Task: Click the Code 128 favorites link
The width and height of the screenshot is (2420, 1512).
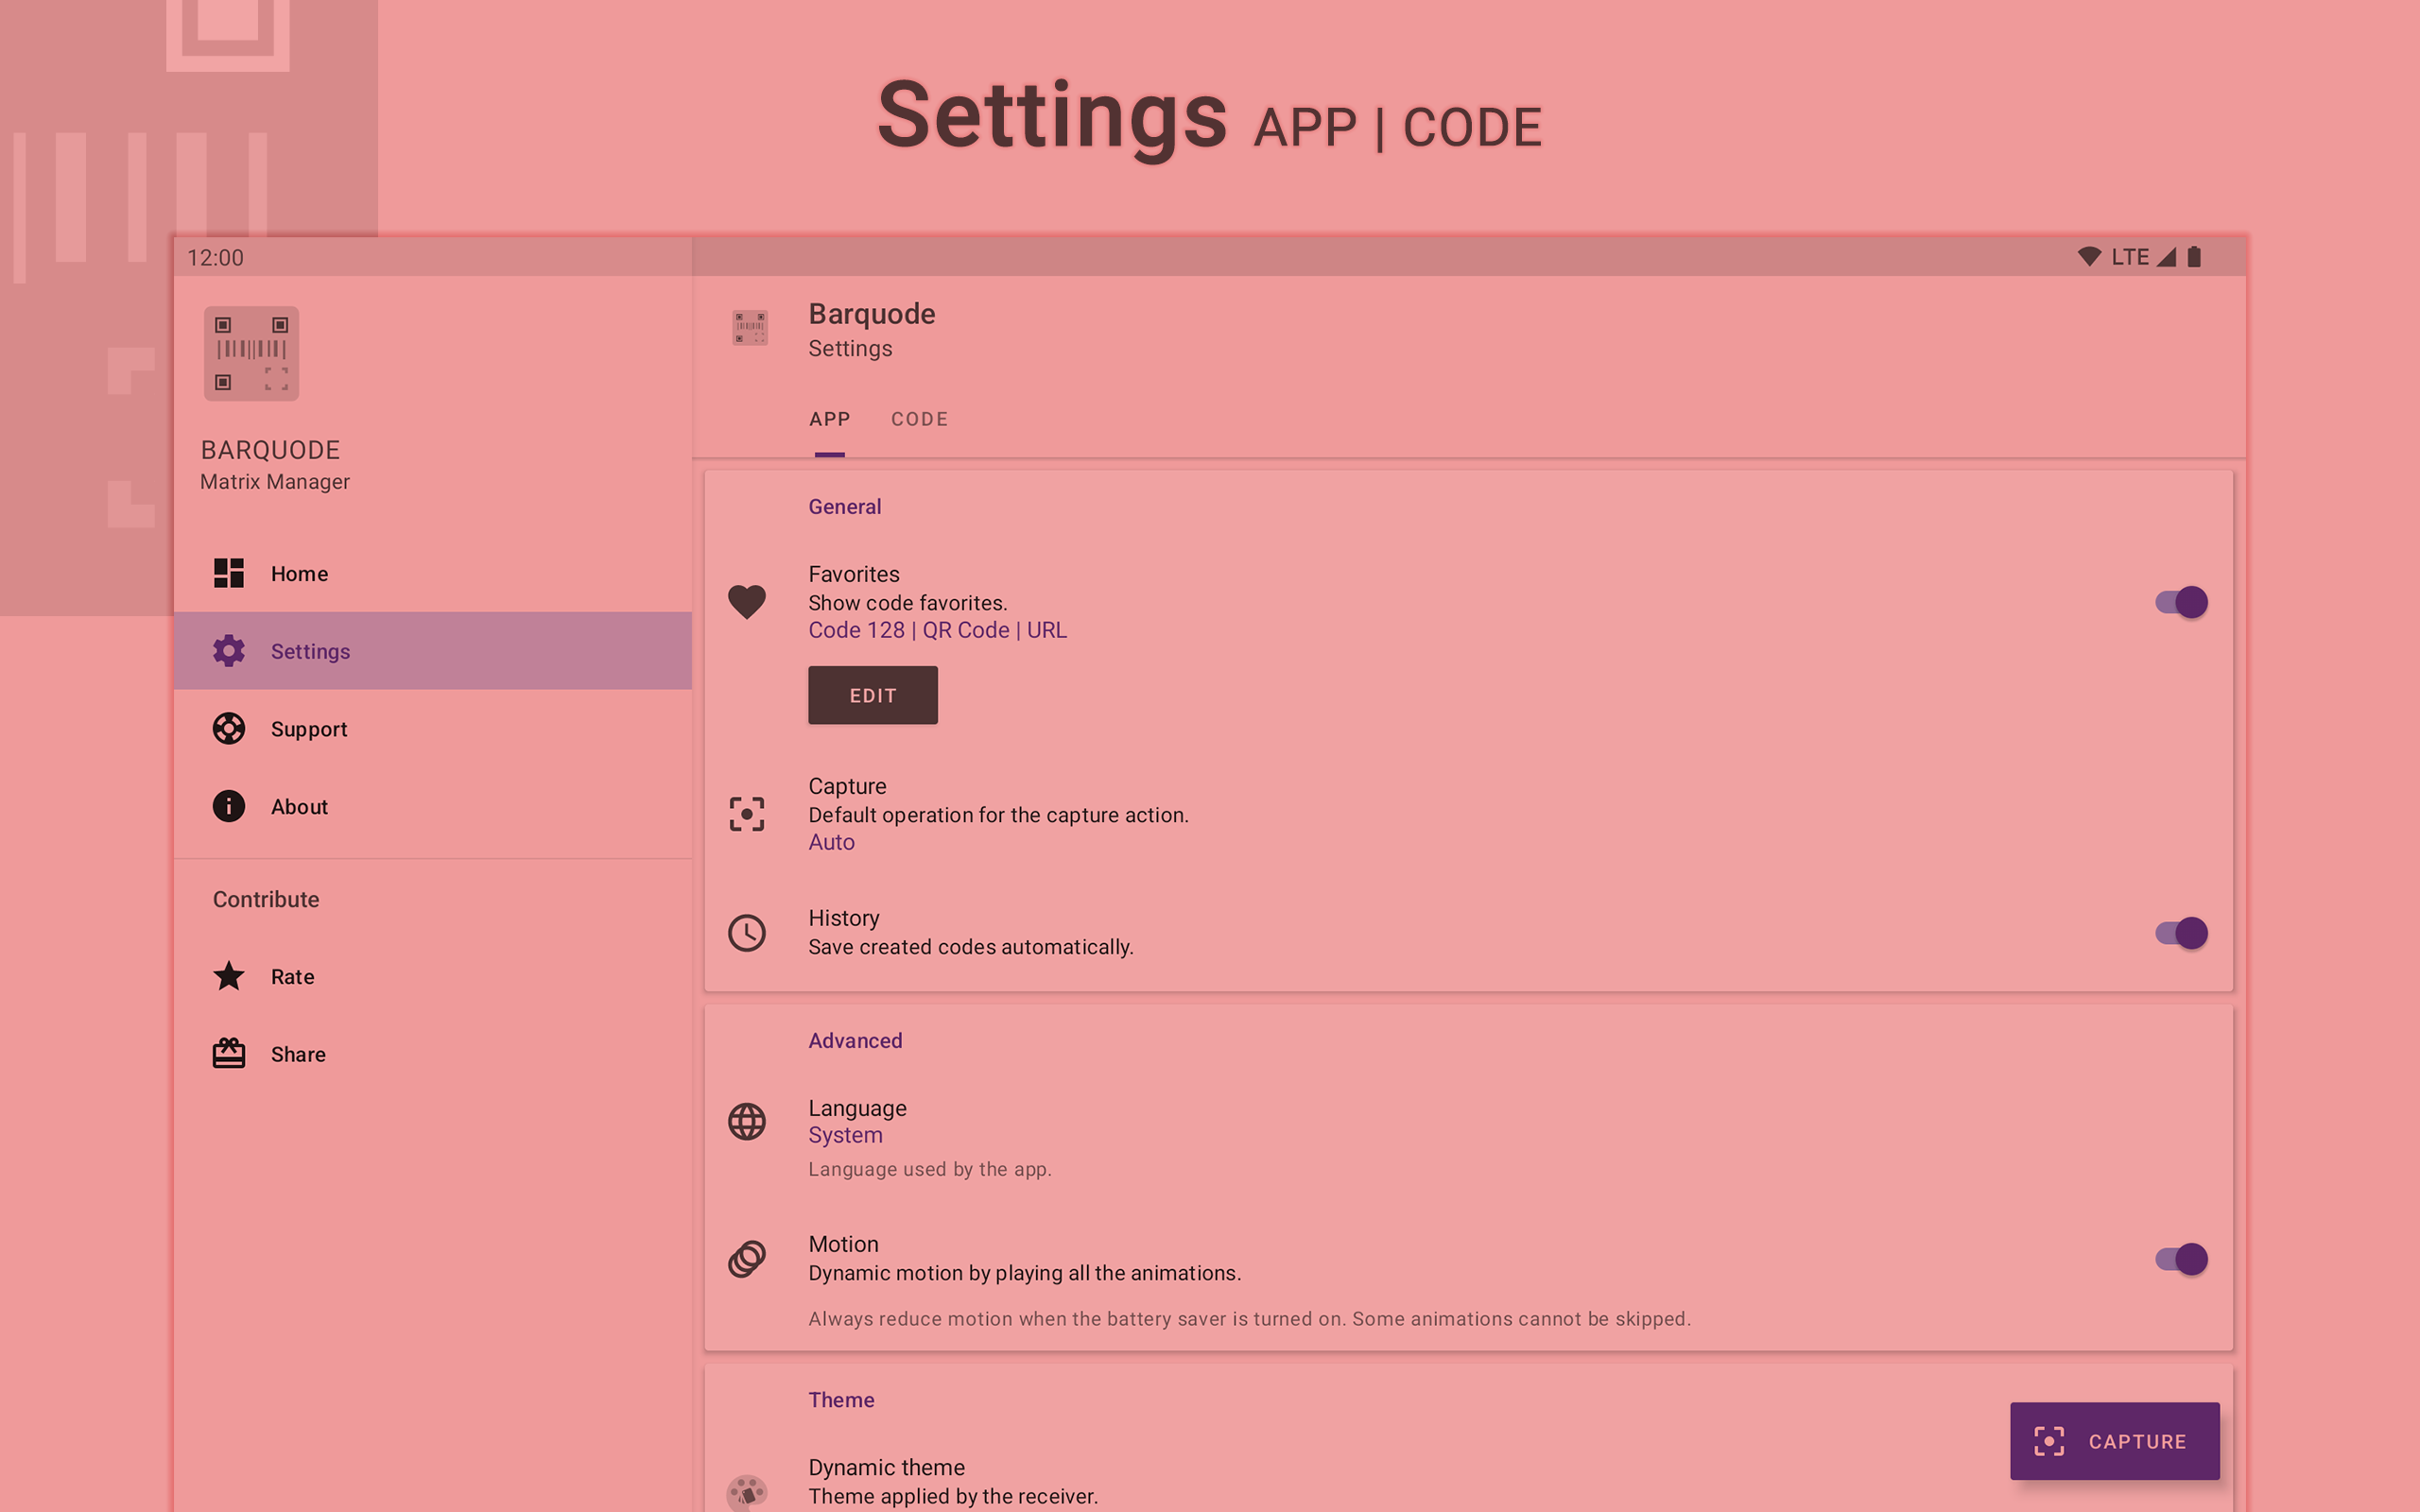Action: pyautogui.click(x=856, y=629)
